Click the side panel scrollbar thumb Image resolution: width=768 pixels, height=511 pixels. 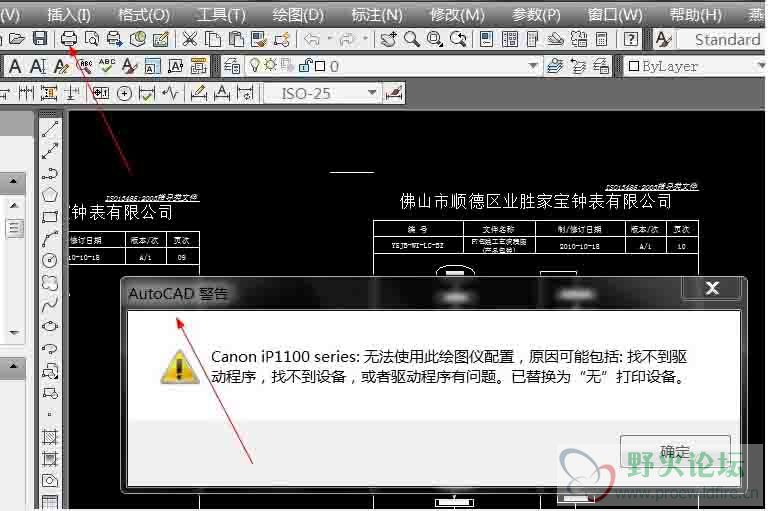coord(15,228)
